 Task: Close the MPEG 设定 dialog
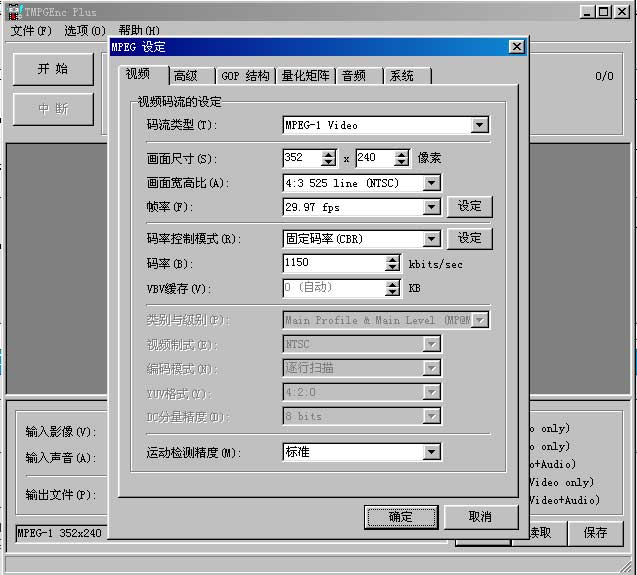click(x=517, y=47)
